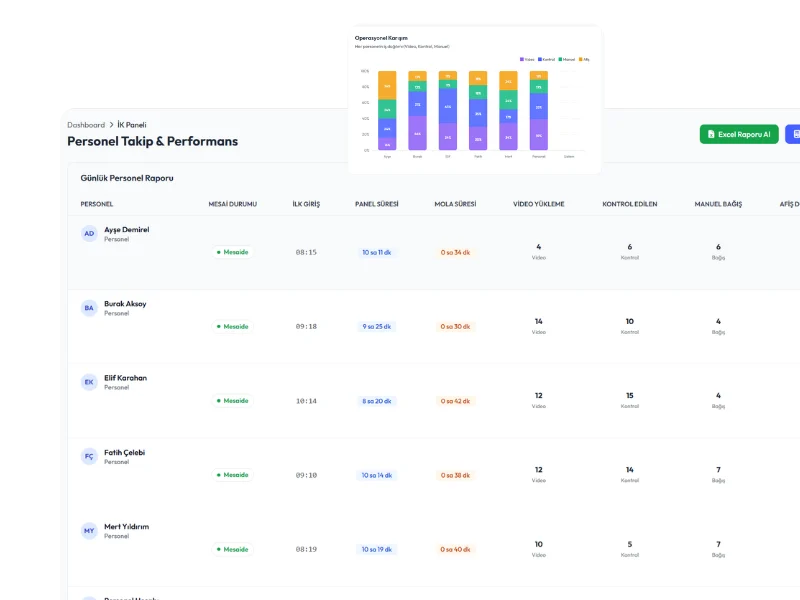The image size is (800, 600).
Task: Click the BA avatar for Burak Aksoy
Action: click(x=89, y=308)
